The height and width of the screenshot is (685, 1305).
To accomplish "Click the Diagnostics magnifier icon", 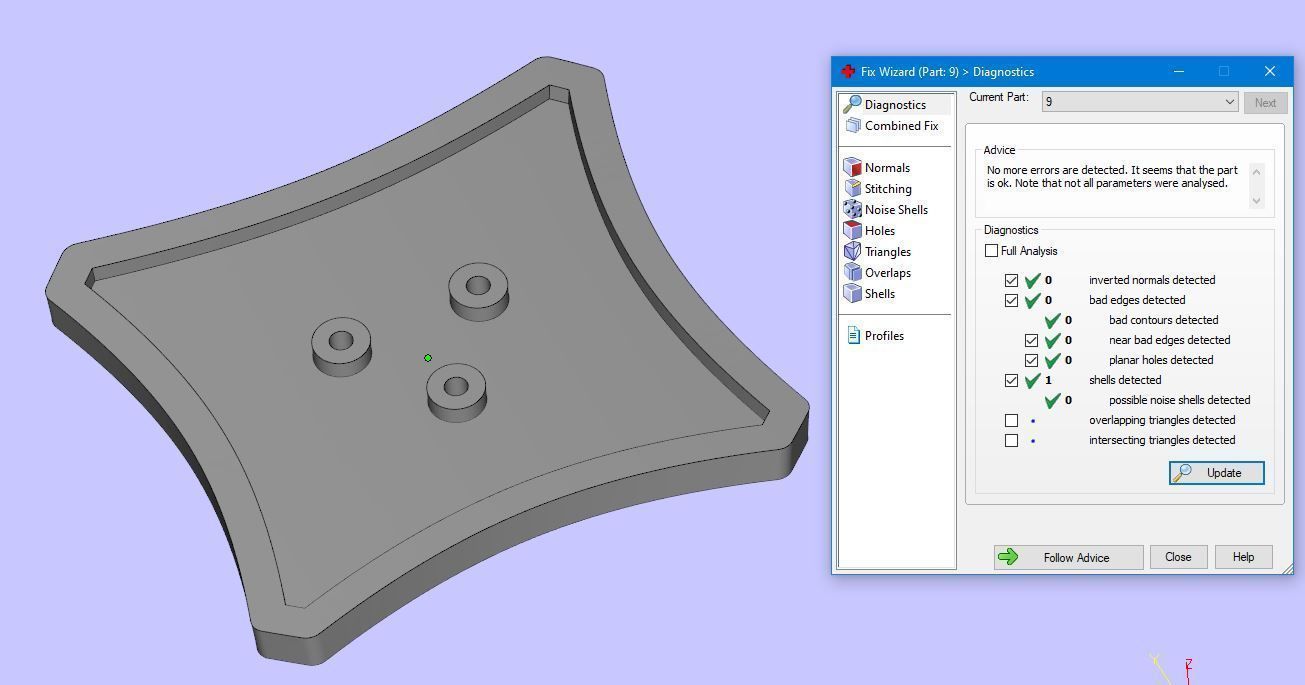I will (x=852, y=105).
